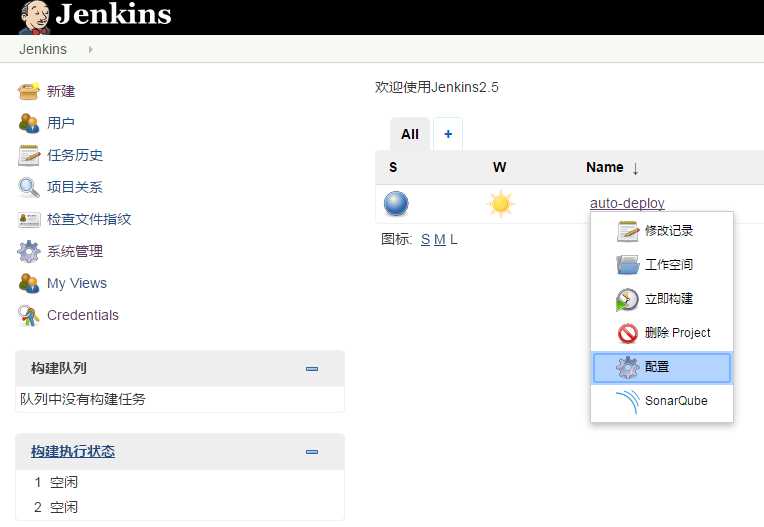The image size is (764, 527).
Task: Open the 任务历史 link
Action: tap(75, 155)
